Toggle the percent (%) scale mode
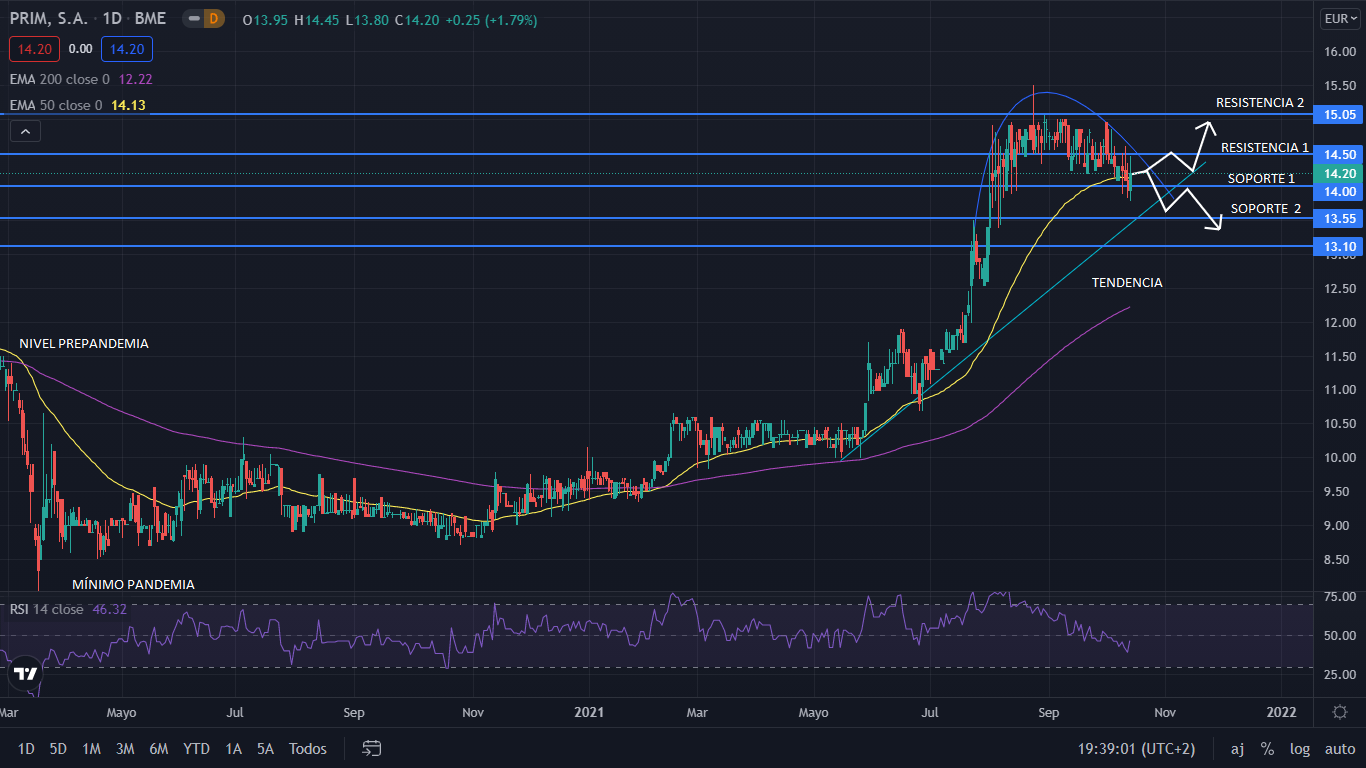Image resolution: width=1366 pixels, height=768 pixels. click(x=1267, y=748)
